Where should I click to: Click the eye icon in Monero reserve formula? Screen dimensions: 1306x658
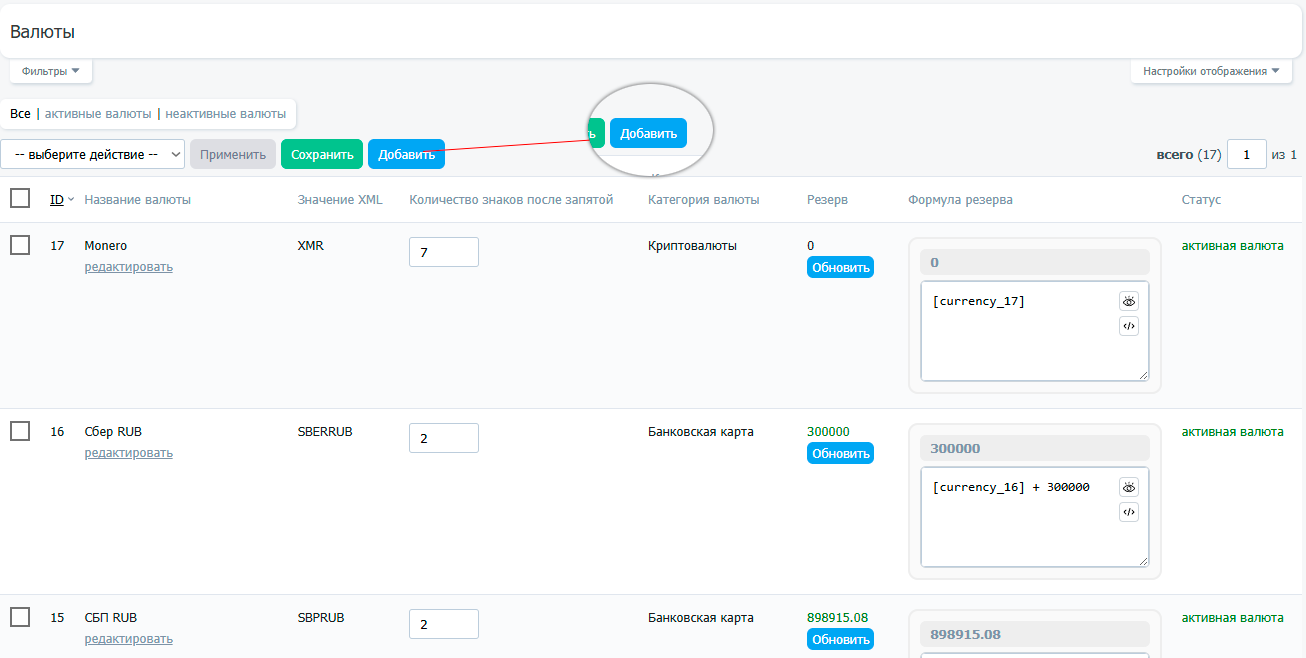click(x=1129, y=301)
